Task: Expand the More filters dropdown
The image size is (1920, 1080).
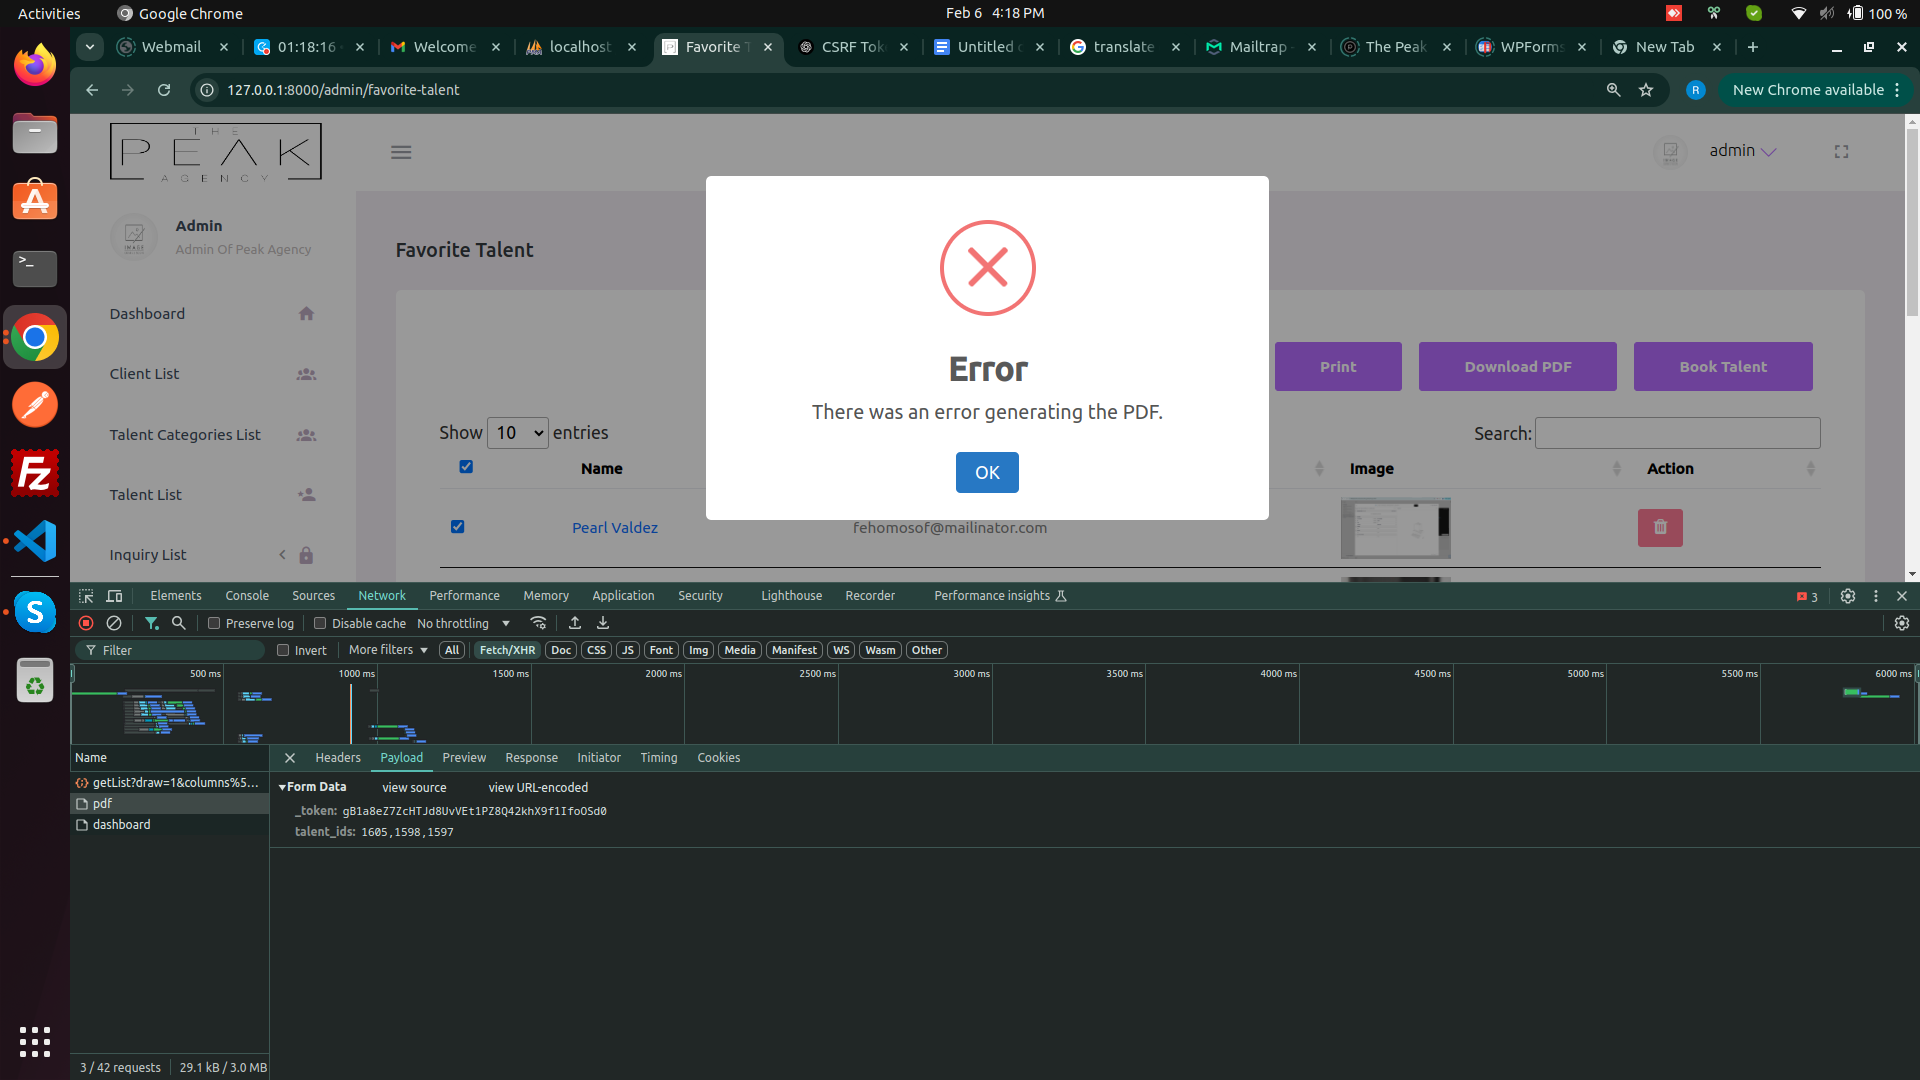Action: pos(388,650)
